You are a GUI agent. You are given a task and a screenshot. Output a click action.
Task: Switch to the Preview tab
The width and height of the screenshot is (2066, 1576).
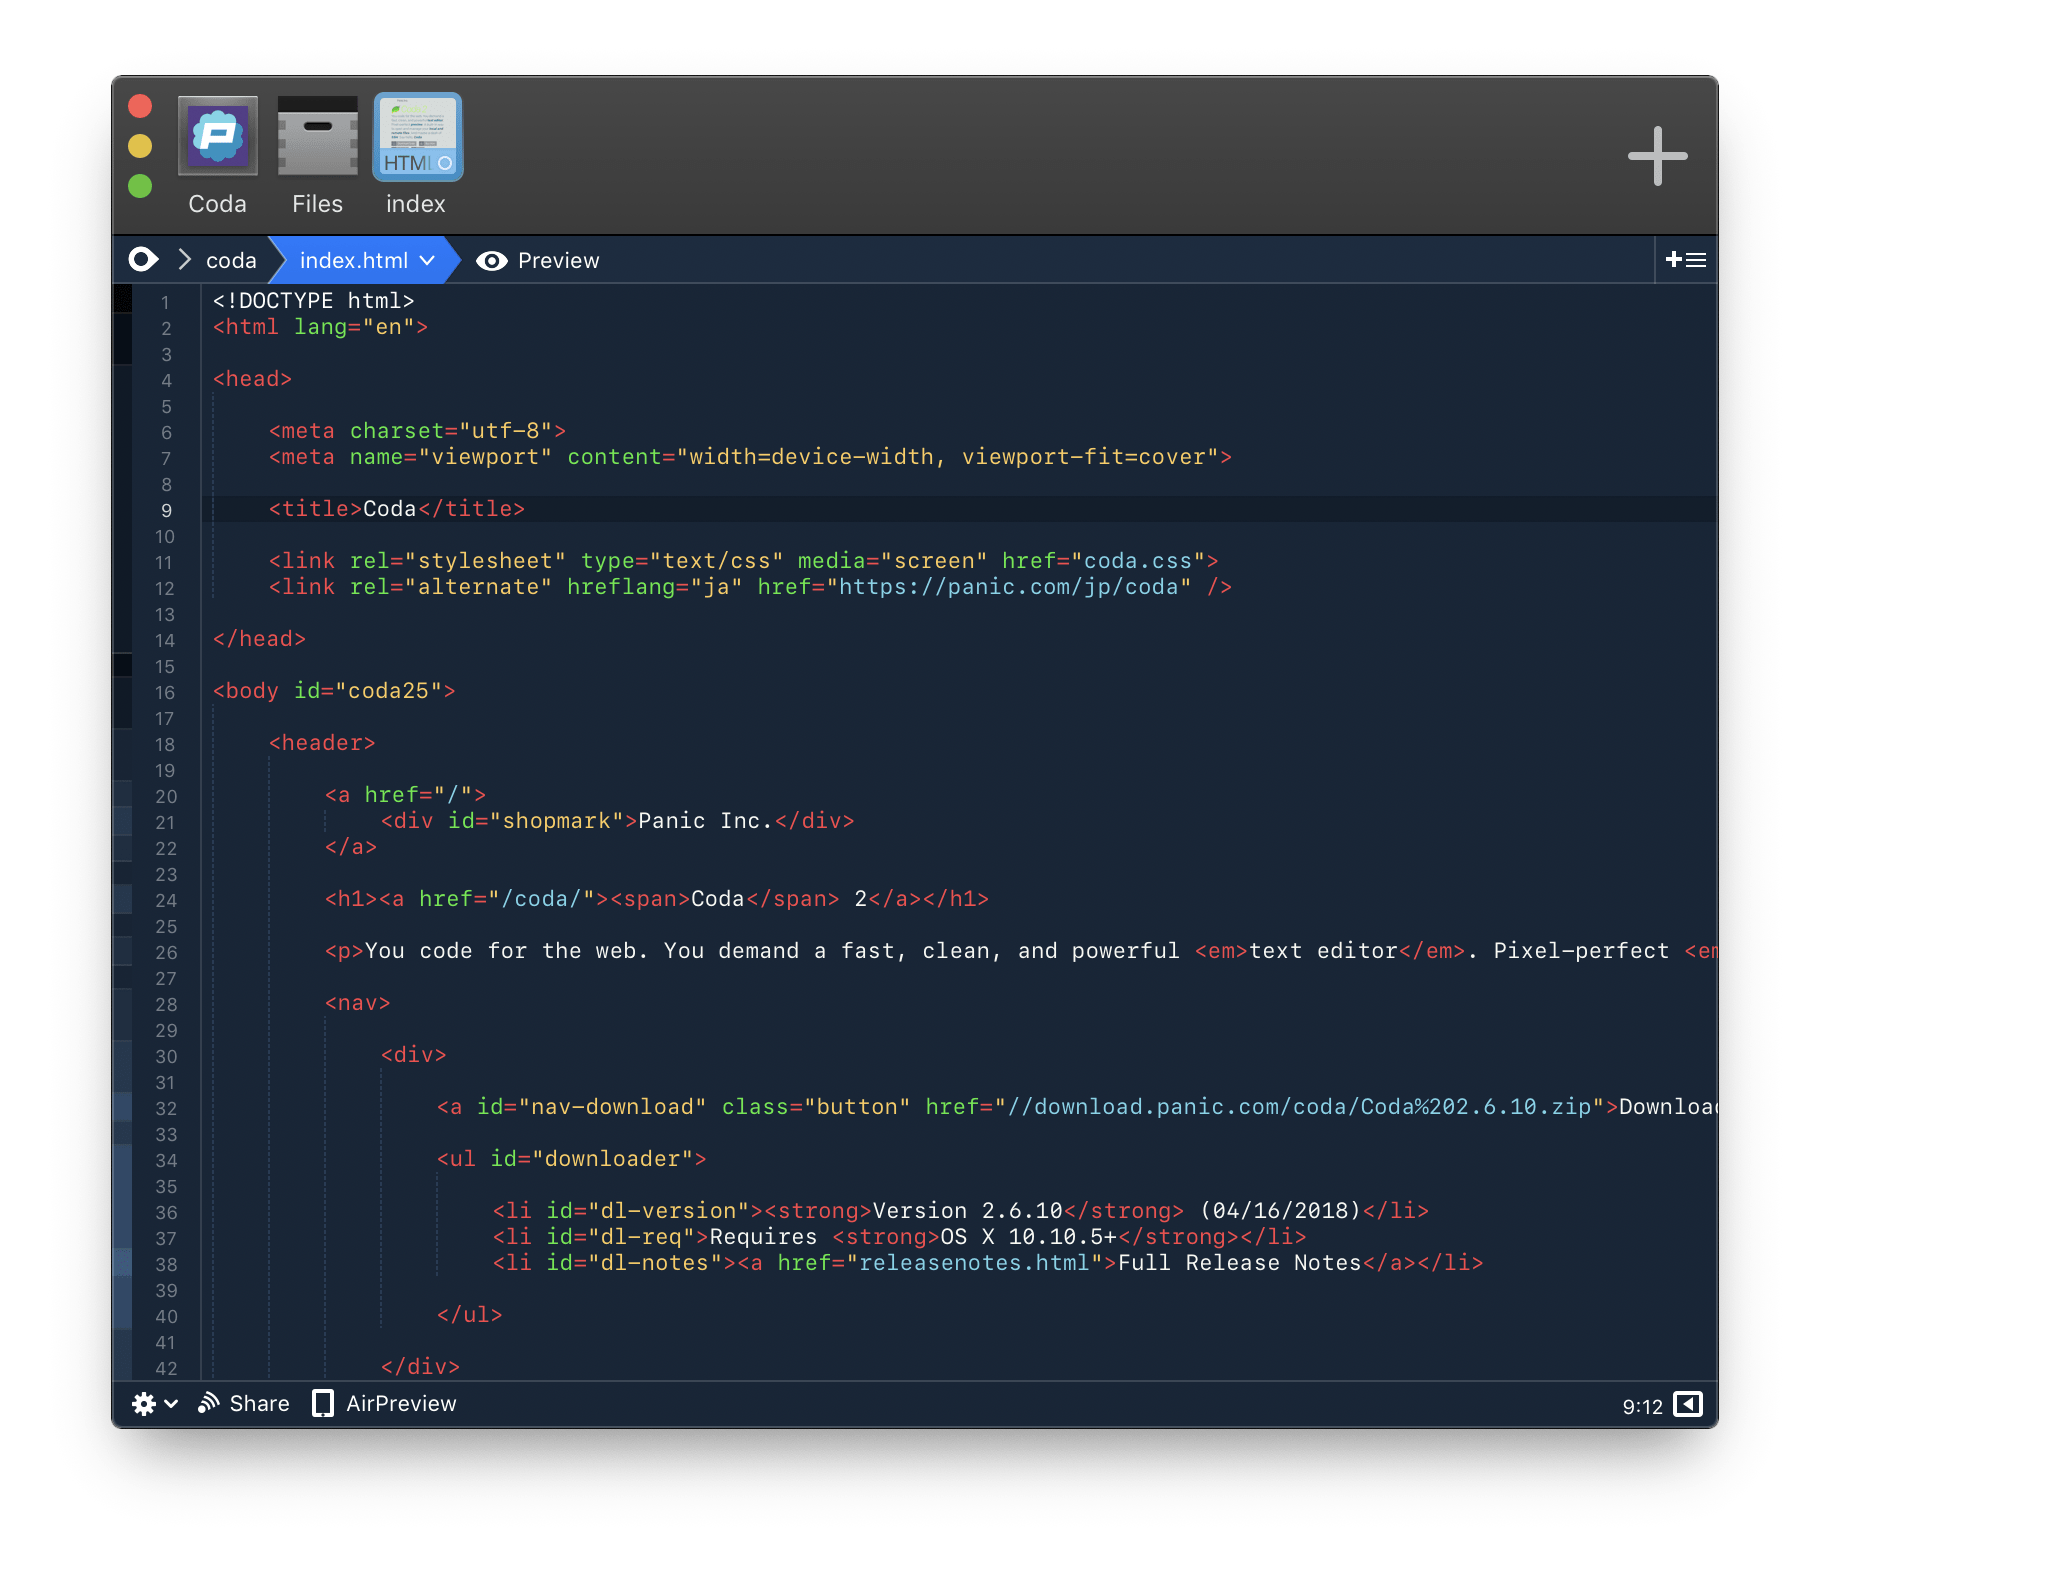[538, 260]
